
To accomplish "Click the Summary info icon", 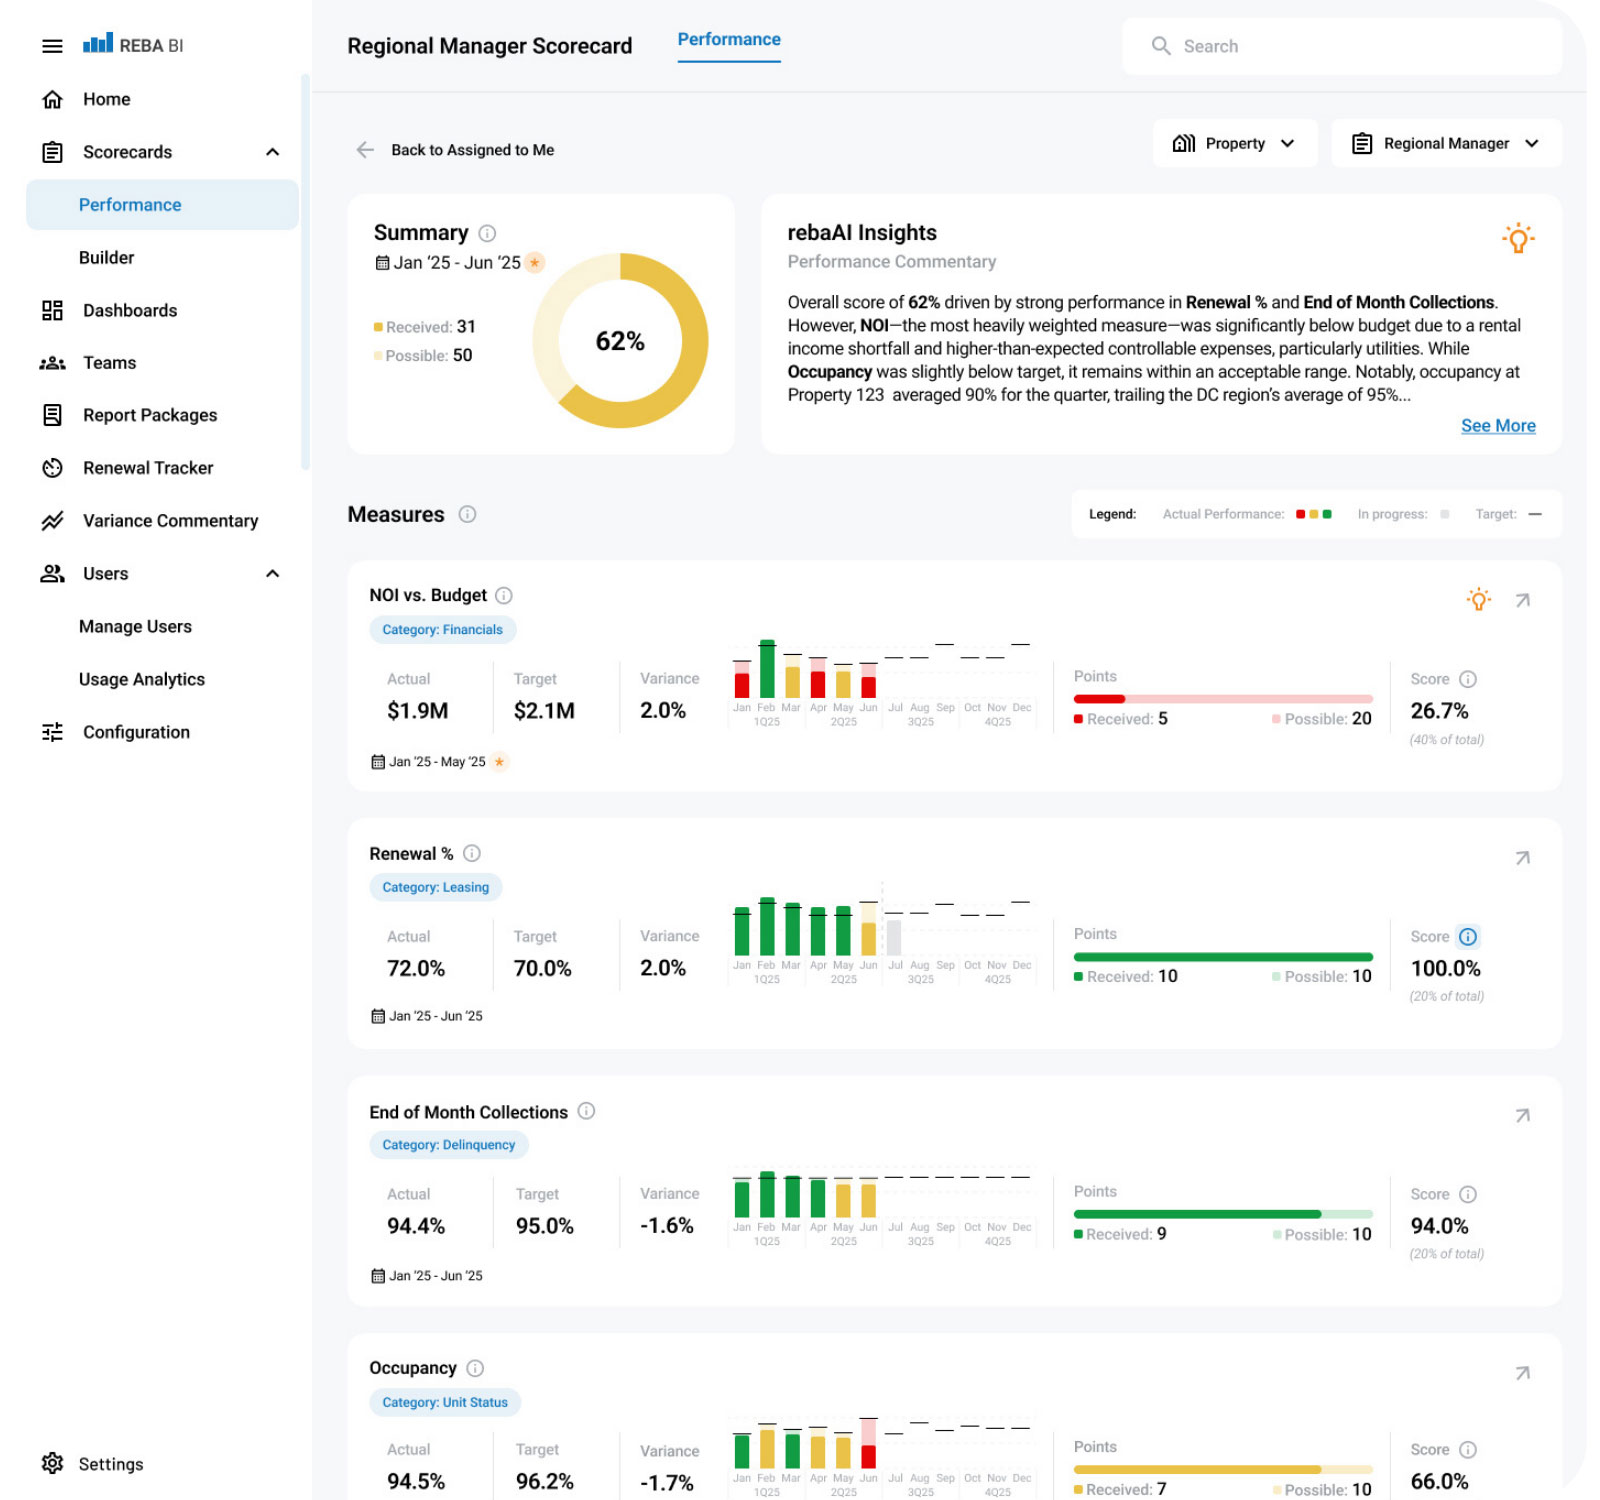I will (x=487, y=233).
